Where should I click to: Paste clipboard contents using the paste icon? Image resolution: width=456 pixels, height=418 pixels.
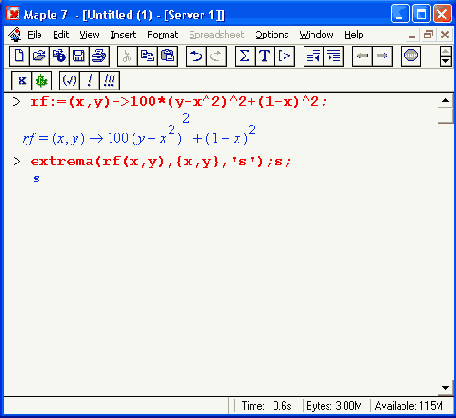pyautogui.click(x=167, y=56)
